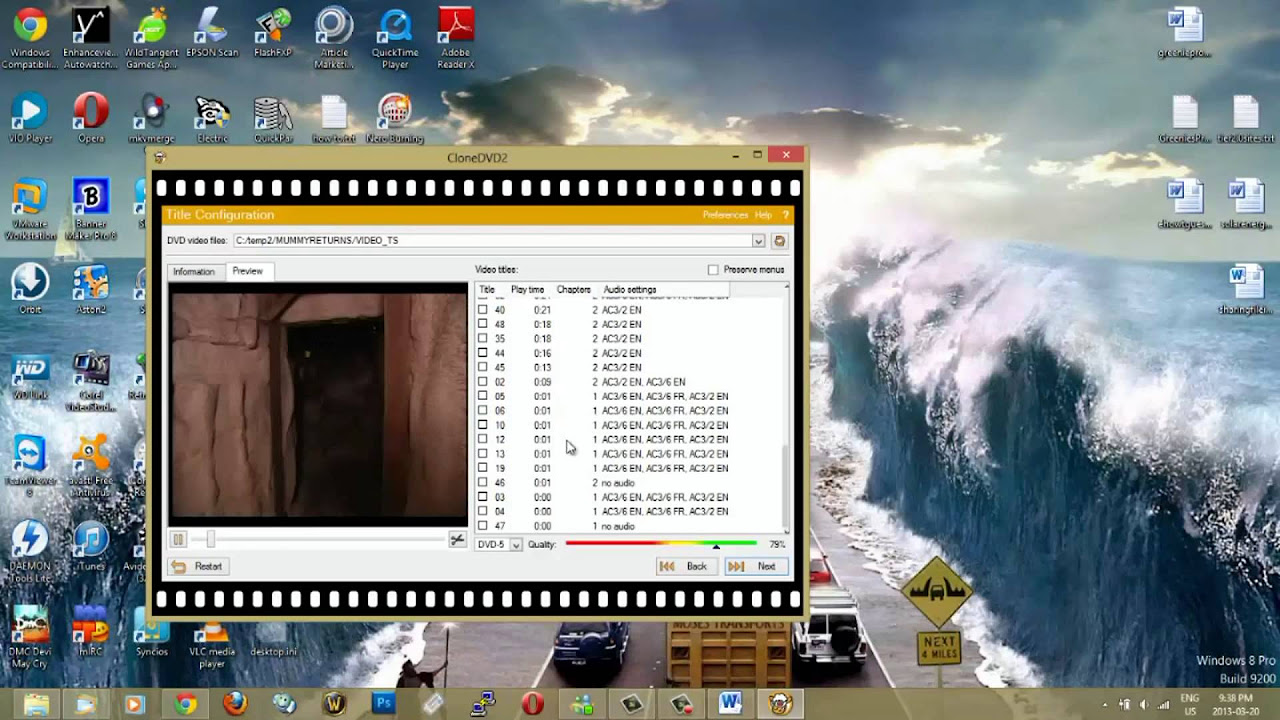Open Opera desktop shortcut
Image resolution: width=1280 pixels, height=720 pixels.
91,118
